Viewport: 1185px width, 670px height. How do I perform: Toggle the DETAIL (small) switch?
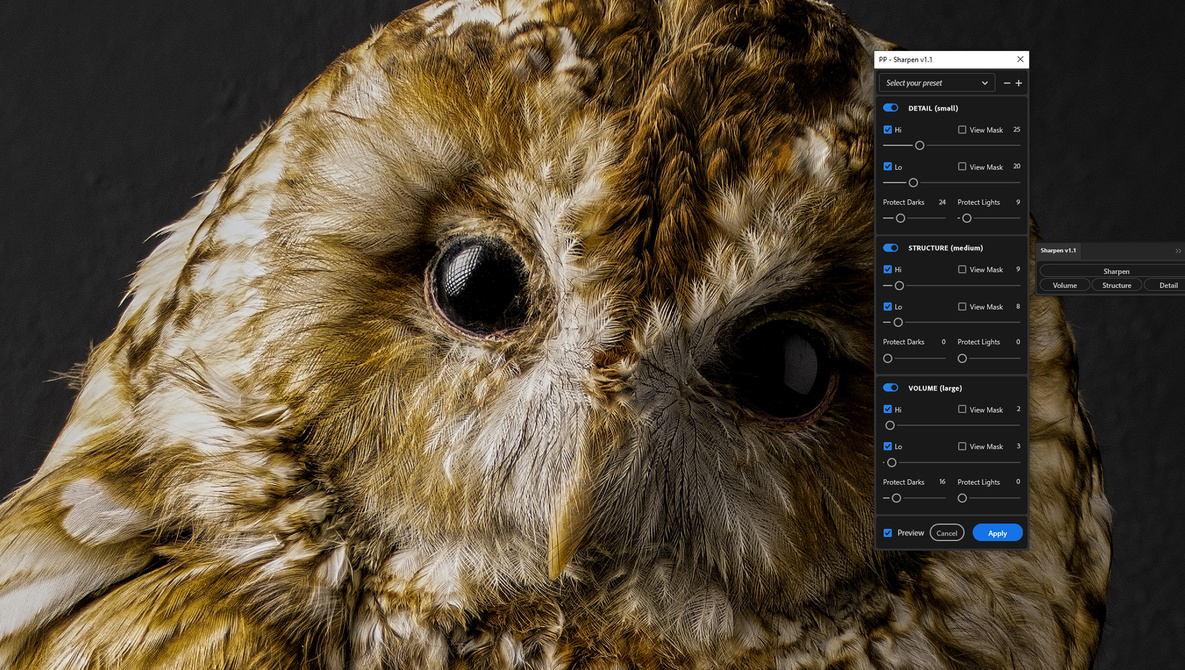pyautogui.click(x=890, y=108)
